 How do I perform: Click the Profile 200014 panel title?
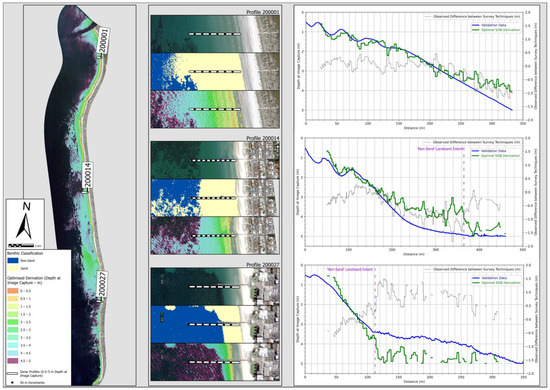pos(262,139)
